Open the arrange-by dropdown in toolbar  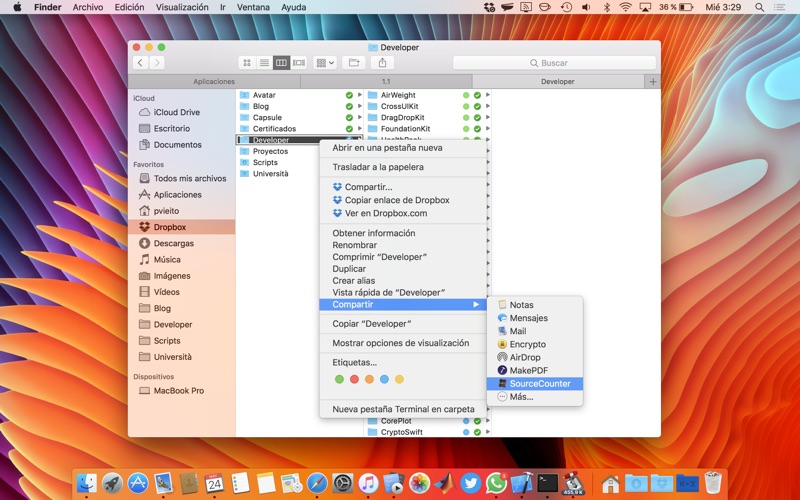tap(325, 63)
